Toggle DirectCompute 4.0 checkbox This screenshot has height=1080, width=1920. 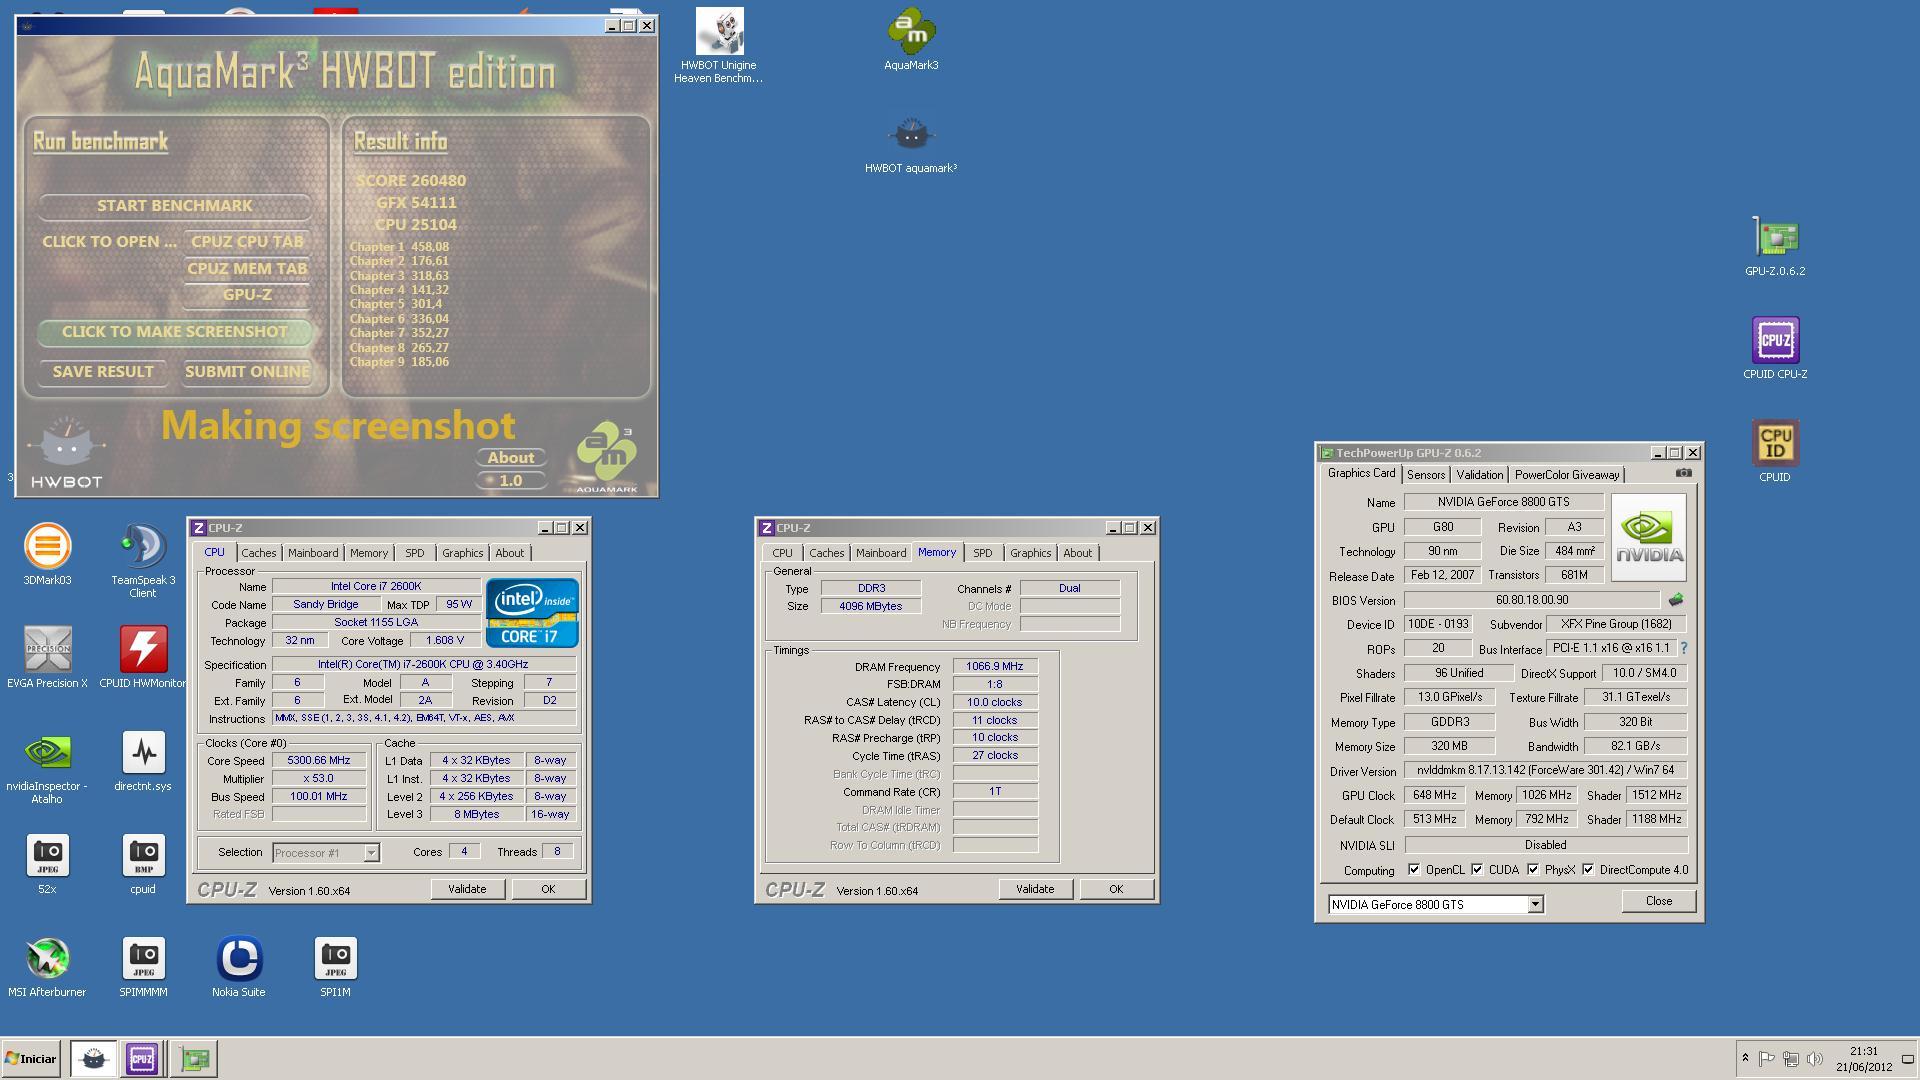pos(1588,870)
